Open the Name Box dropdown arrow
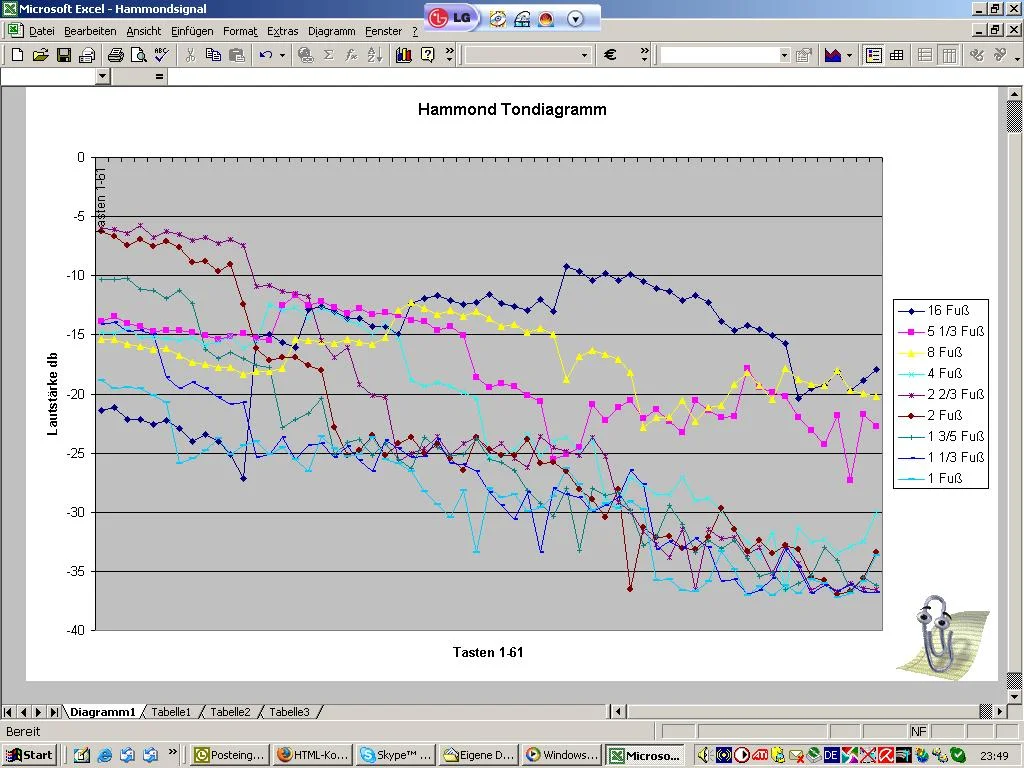This screenshot has height=768, width=1024. pos(102,76)
